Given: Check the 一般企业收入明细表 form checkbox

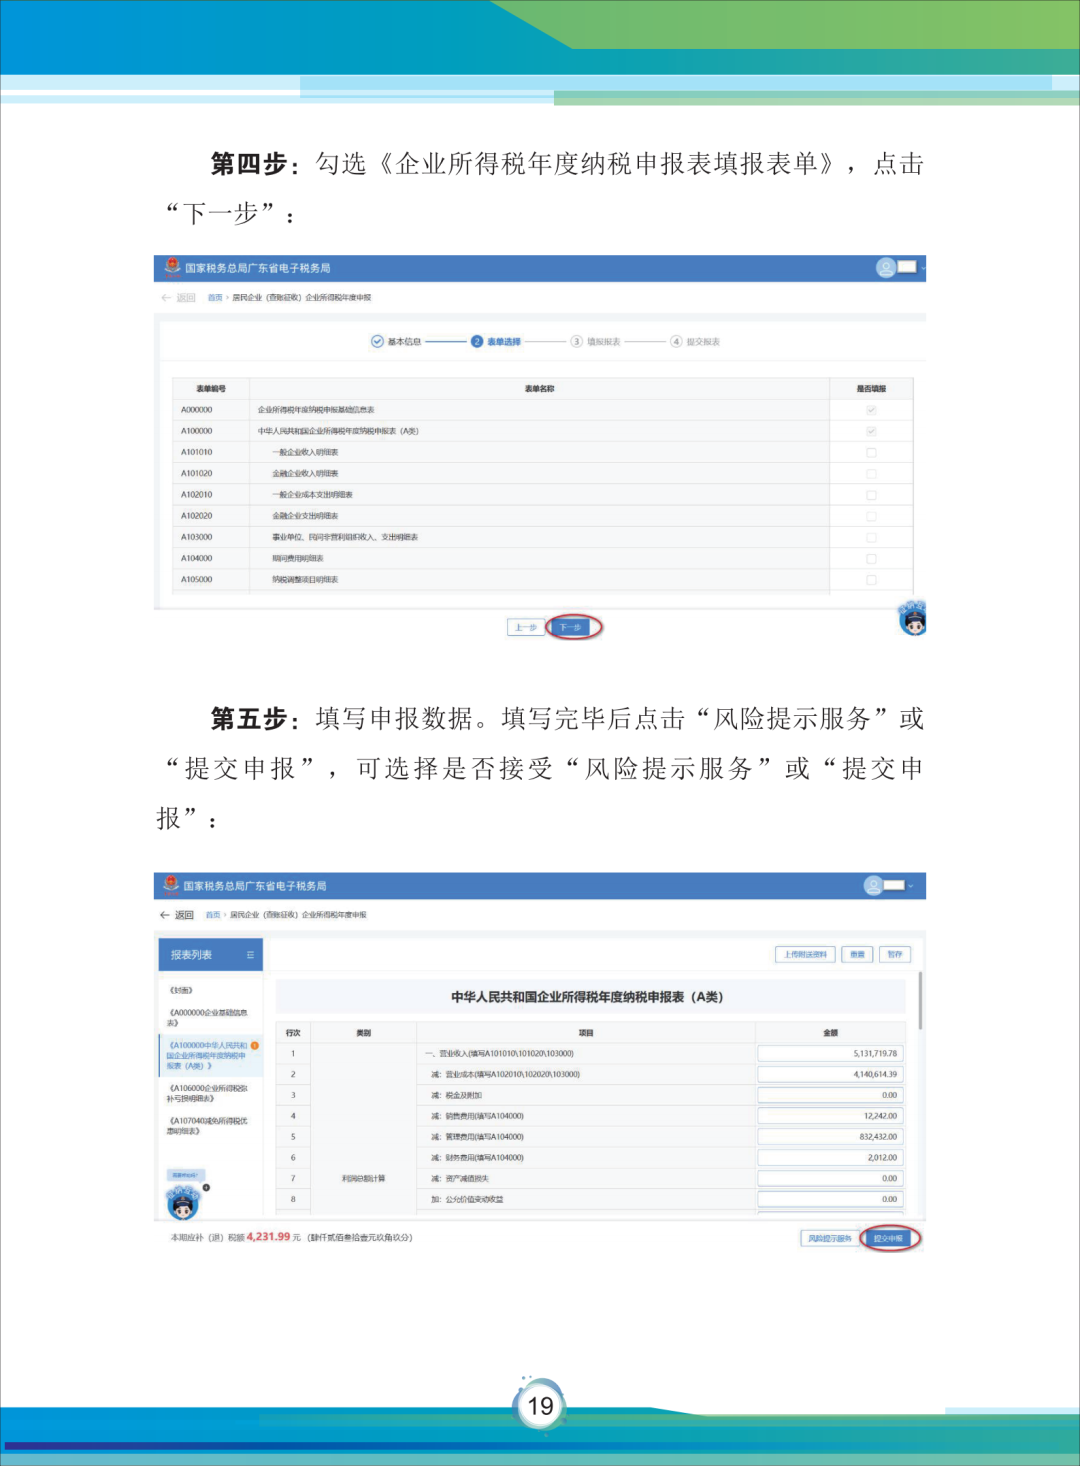Looking at the screenshot, I should [873, 451].
